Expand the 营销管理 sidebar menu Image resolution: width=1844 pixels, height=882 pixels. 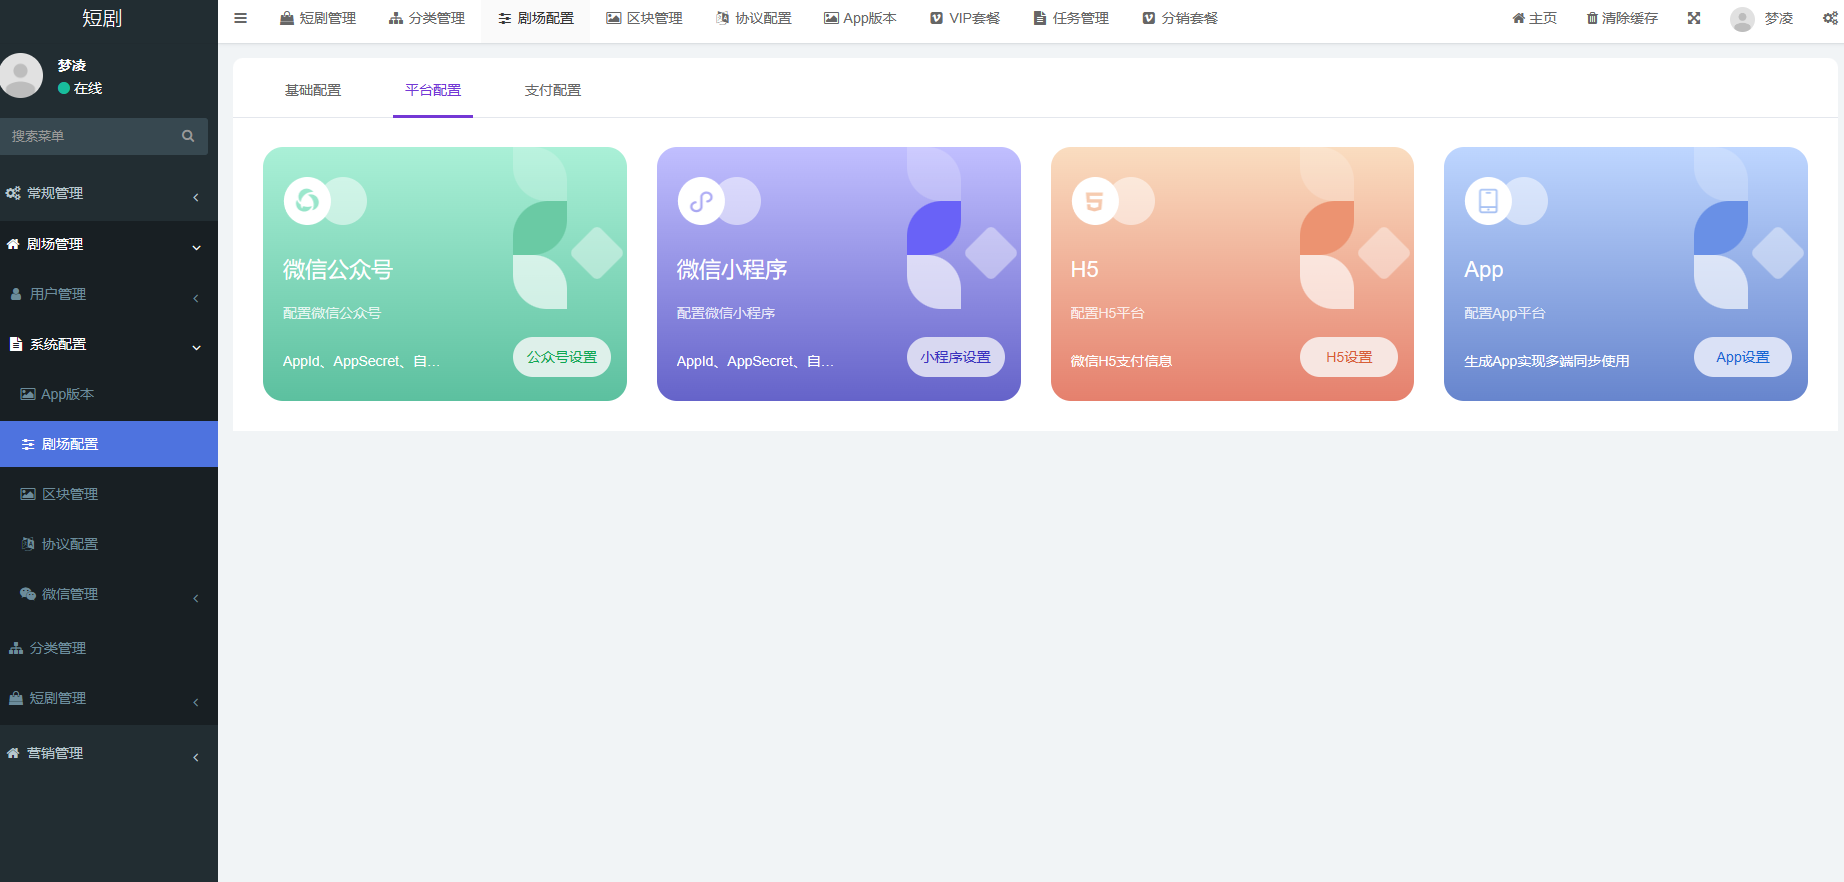pyautogui.click(x=100, y=753)
